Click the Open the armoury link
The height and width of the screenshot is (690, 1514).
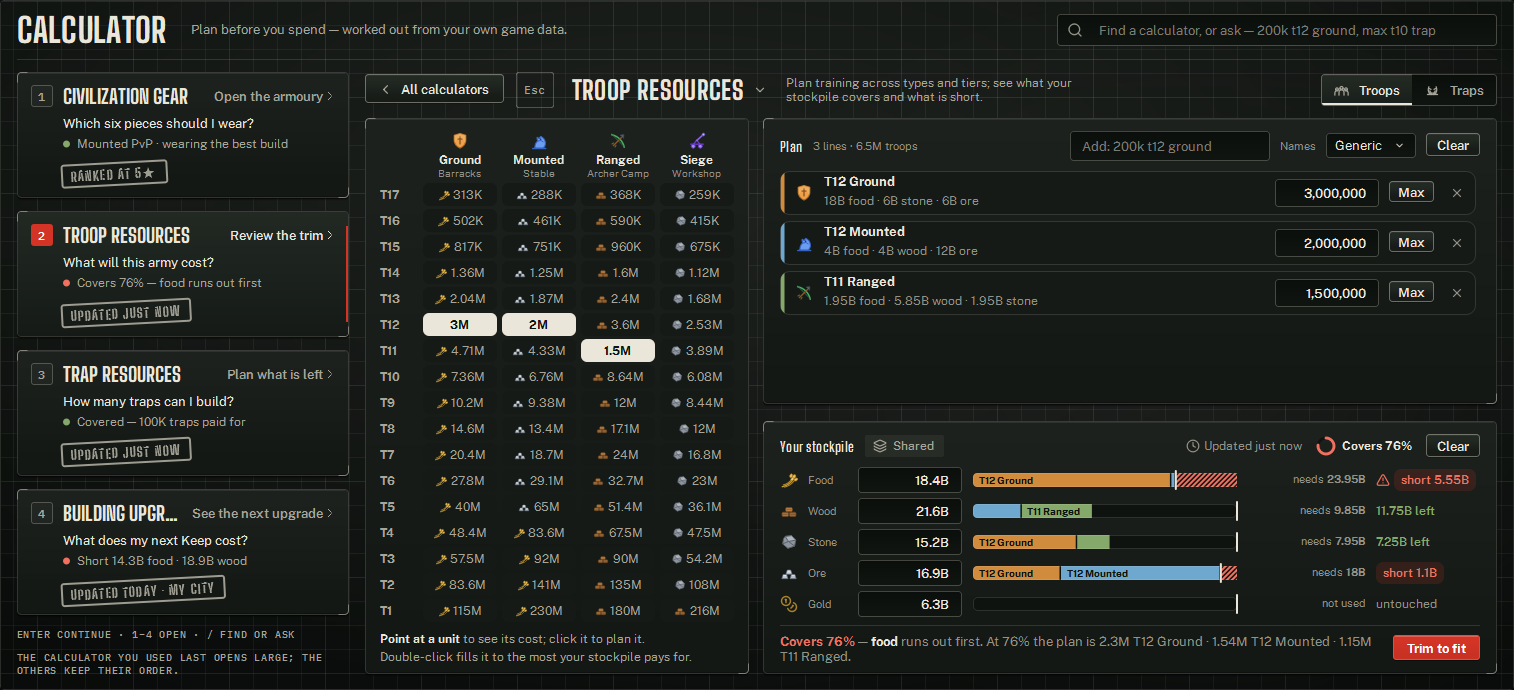pyautogui.click(x=273, y=96)
